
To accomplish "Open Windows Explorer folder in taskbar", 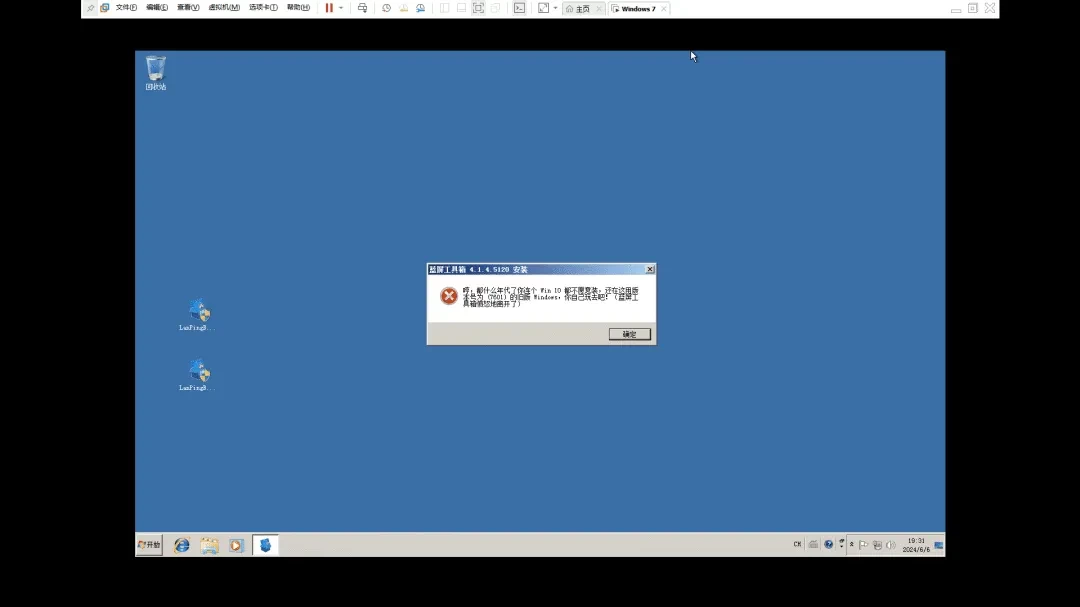I will click(x=209, y=545).
